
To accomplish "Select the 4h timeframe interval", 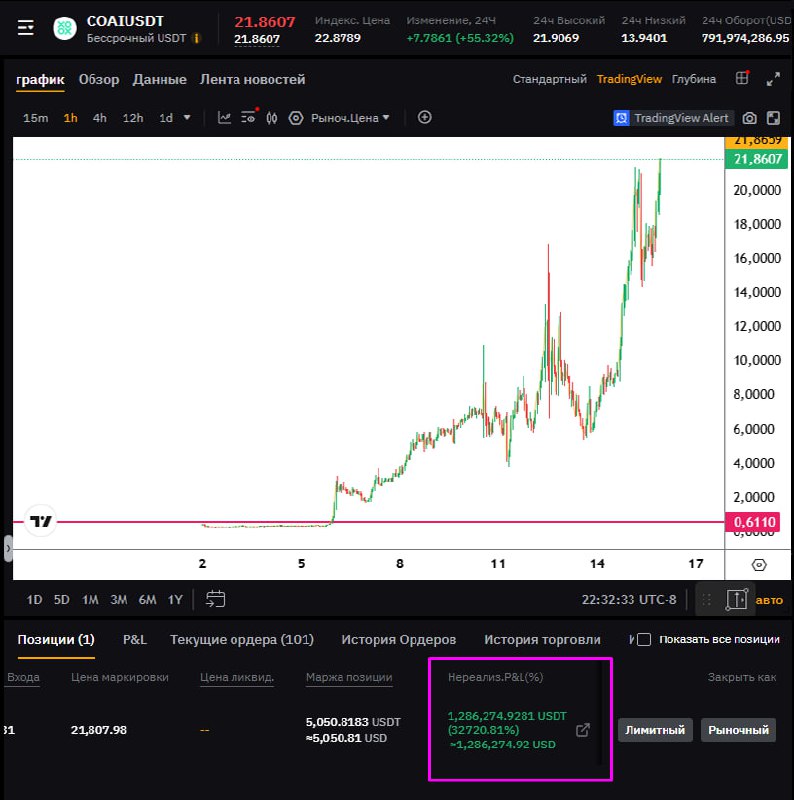I will point(100,118).
